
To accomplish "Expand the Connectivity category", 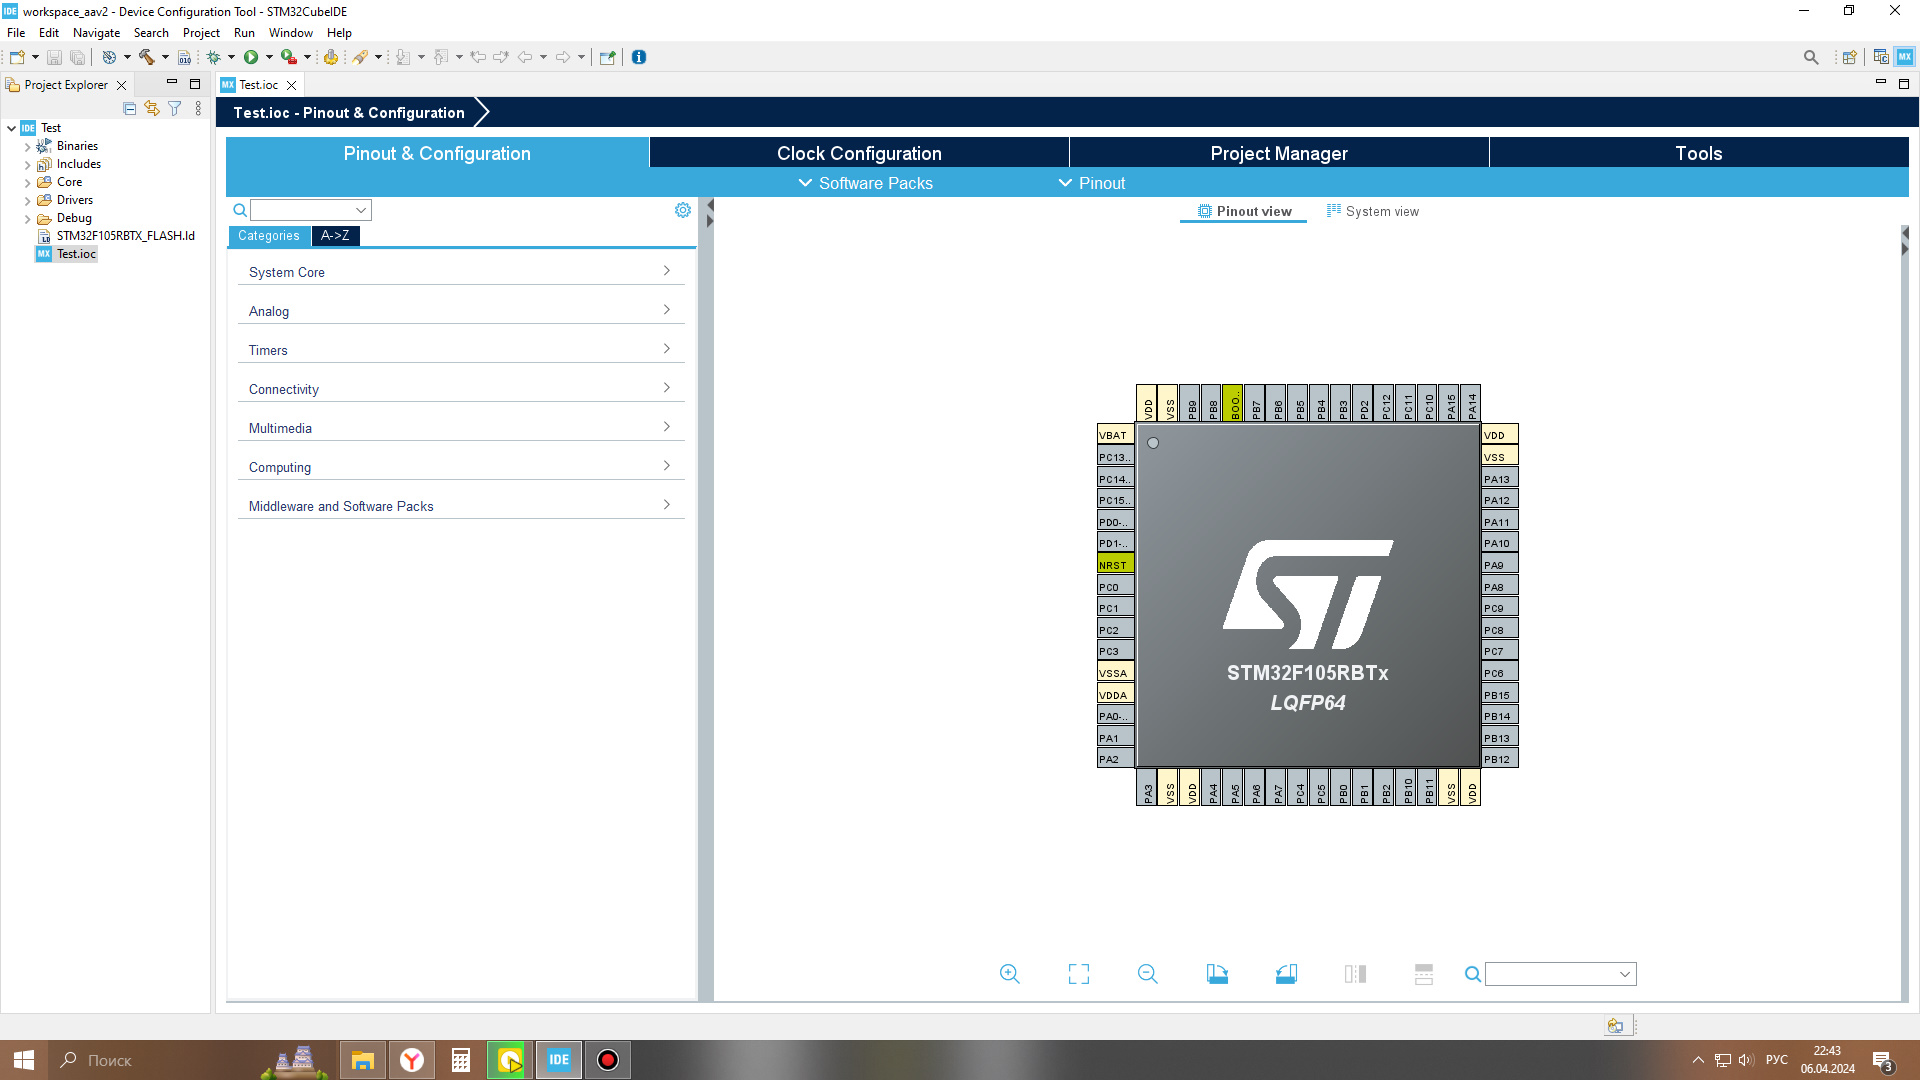I will [x=461, y=389].
